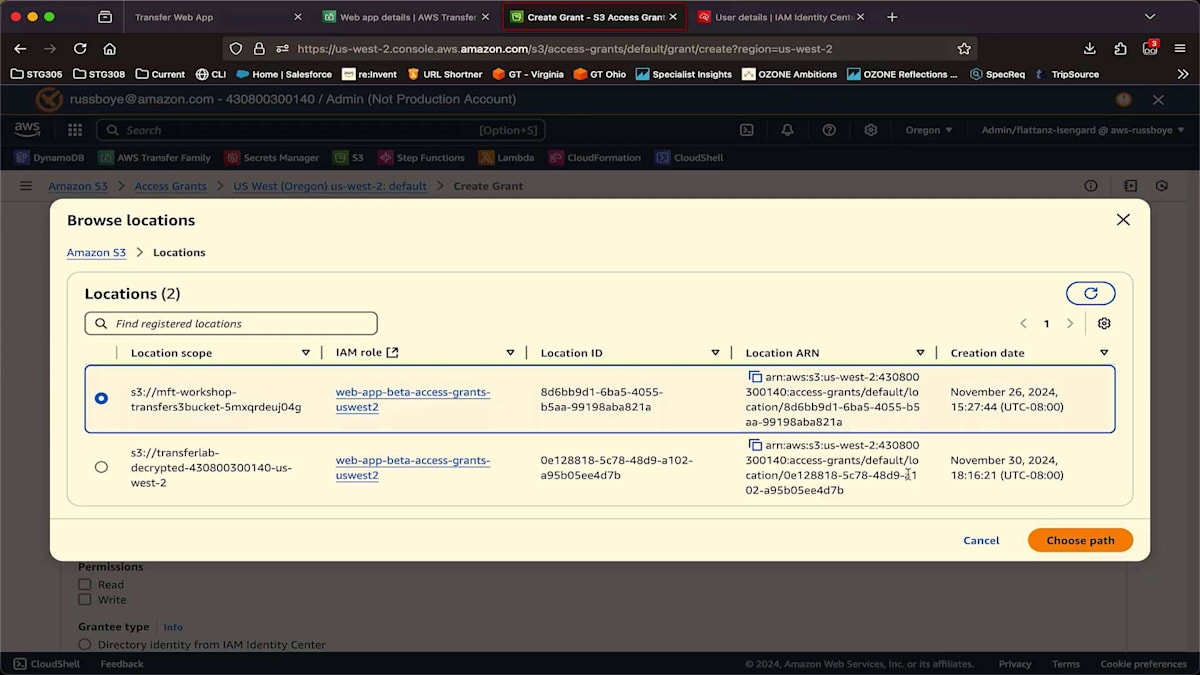Open CloudShell icon in top bar

click(x=746, y=130)
